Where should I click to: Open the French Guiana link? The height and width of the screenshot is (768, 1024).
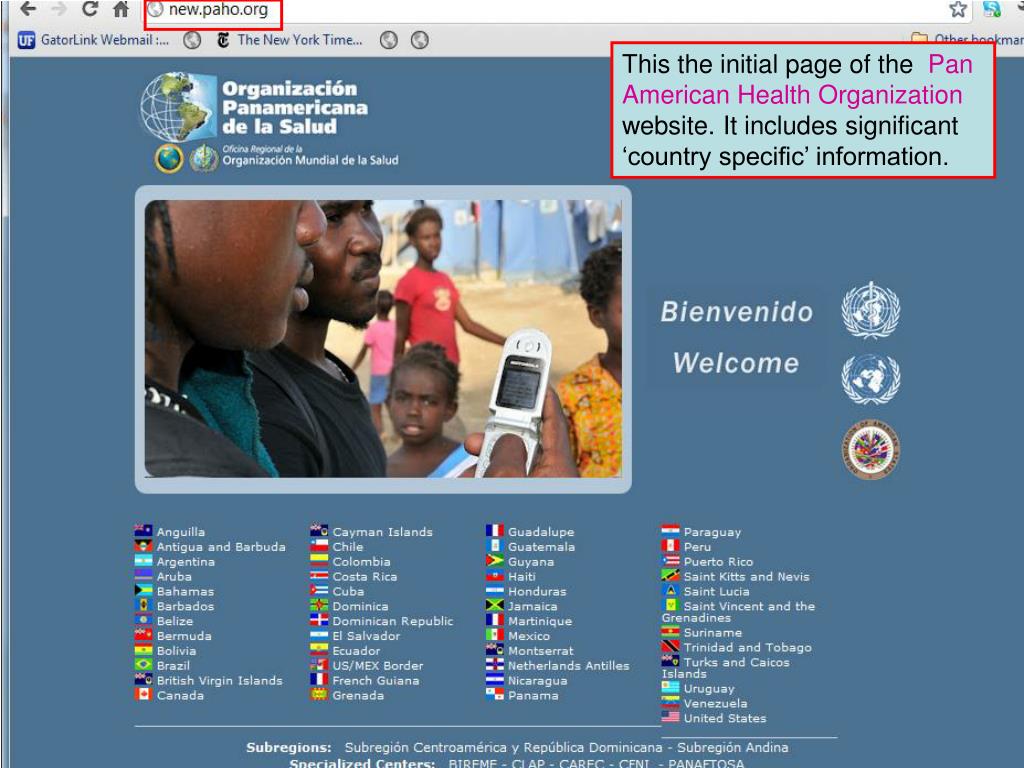point(376,680)
